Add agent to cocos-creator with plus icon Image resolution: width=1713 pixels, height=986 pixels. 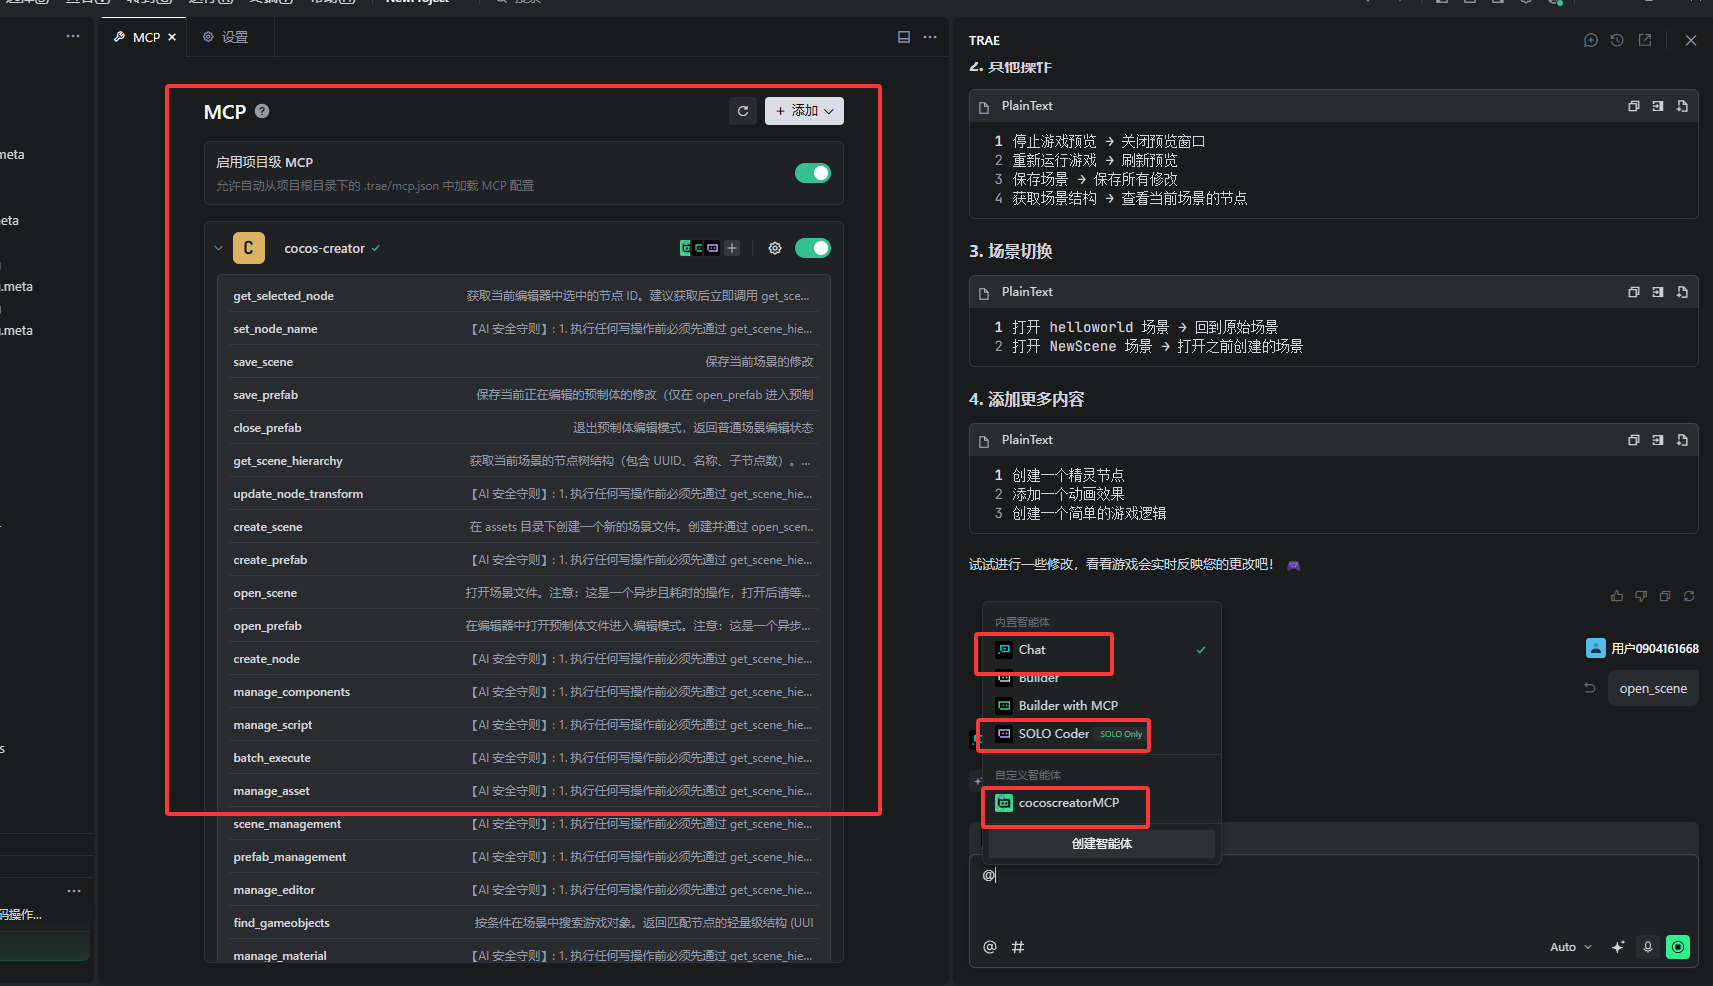[733, 248]
